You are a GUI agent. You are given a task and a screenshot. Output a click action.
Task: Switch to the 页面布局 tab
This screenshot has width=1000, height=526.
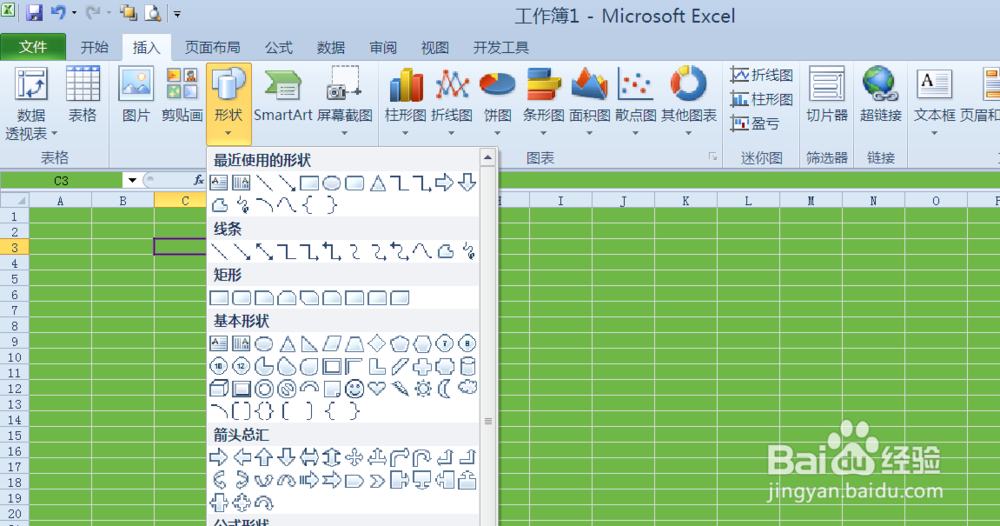pyautogui.click(x=212, y=47)
